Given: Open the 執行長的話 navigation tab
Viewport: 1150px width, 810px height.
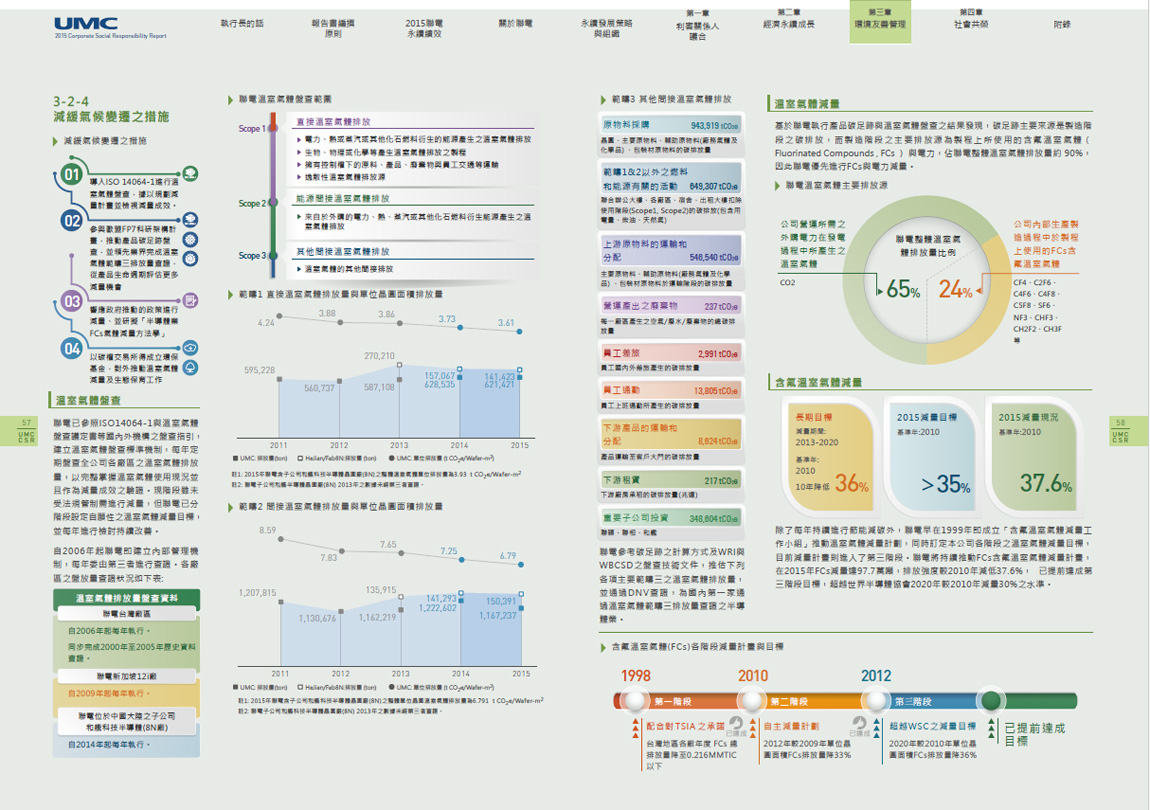Looking at the screenshot, I should point(241,22).
